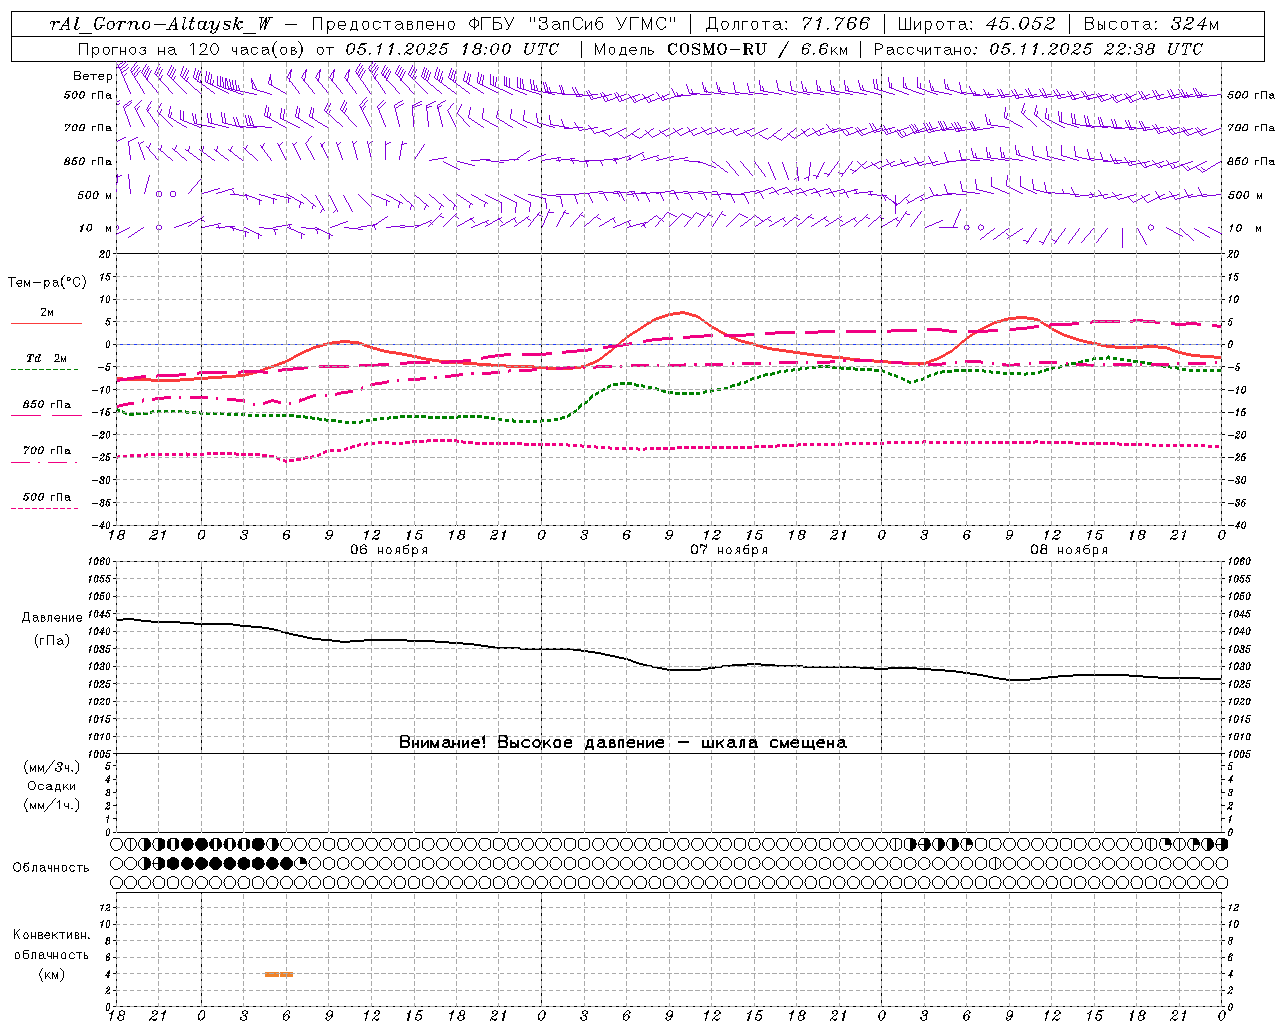This screenshot has width=1280, height=1024.
Task: Click the warning Внимание! Высокое давление — шкала смещена
Action: pos(623,743)
